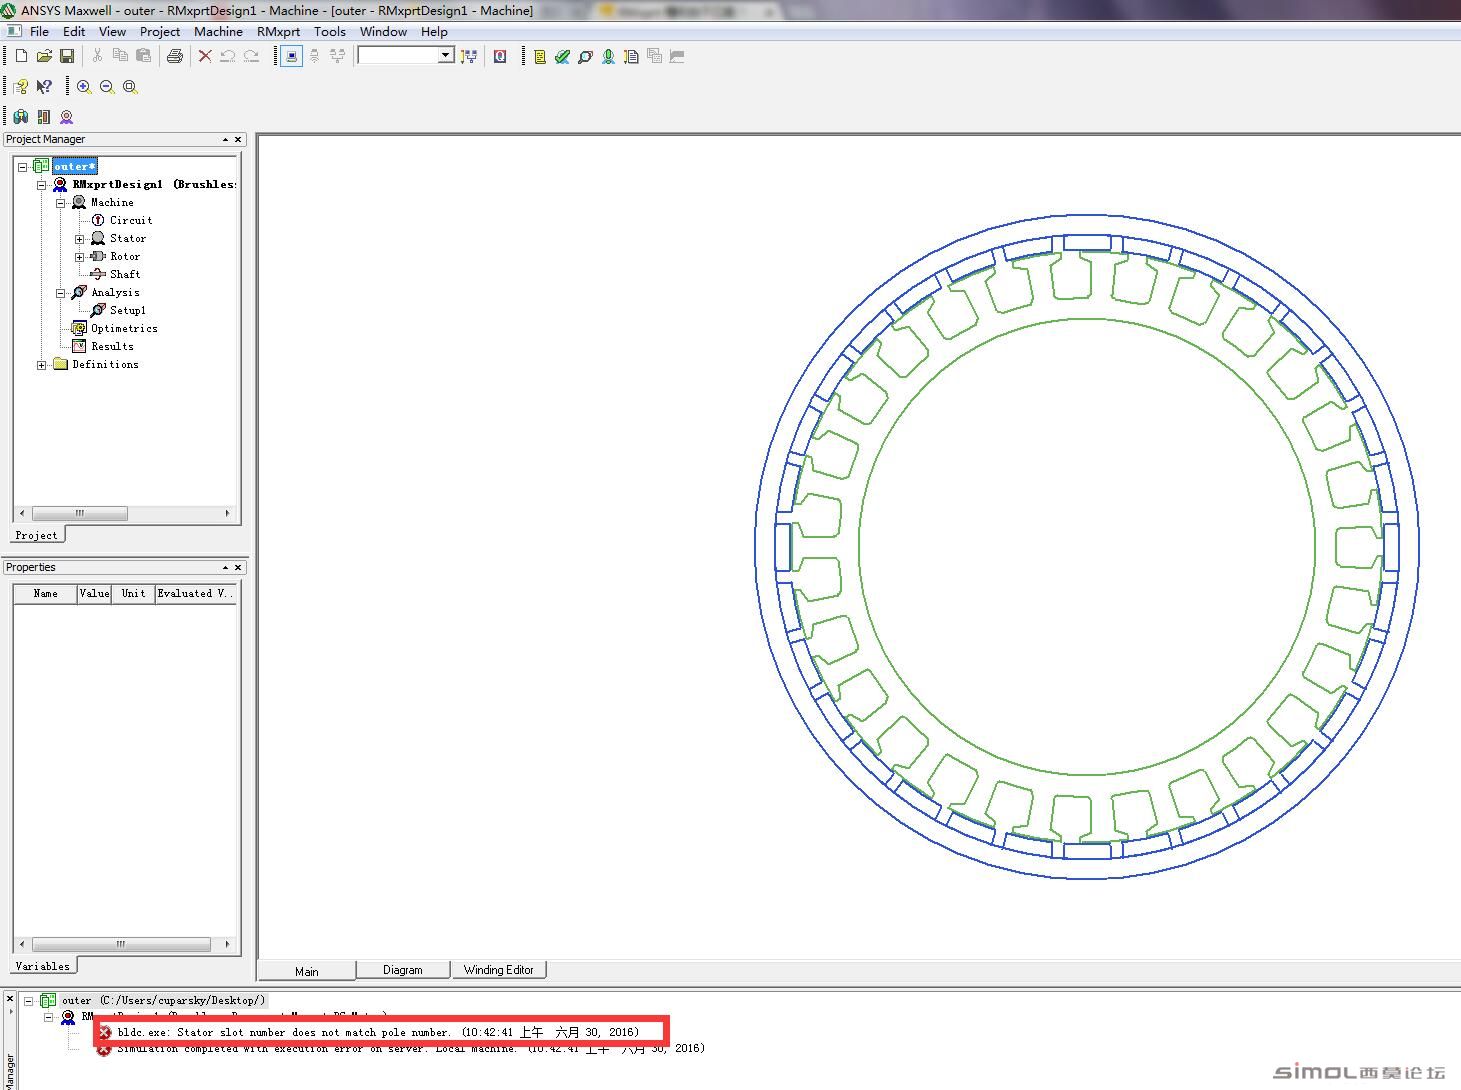Click the Variables tab in Properties
The image size is (1461, 1090).
pos(43,966)
